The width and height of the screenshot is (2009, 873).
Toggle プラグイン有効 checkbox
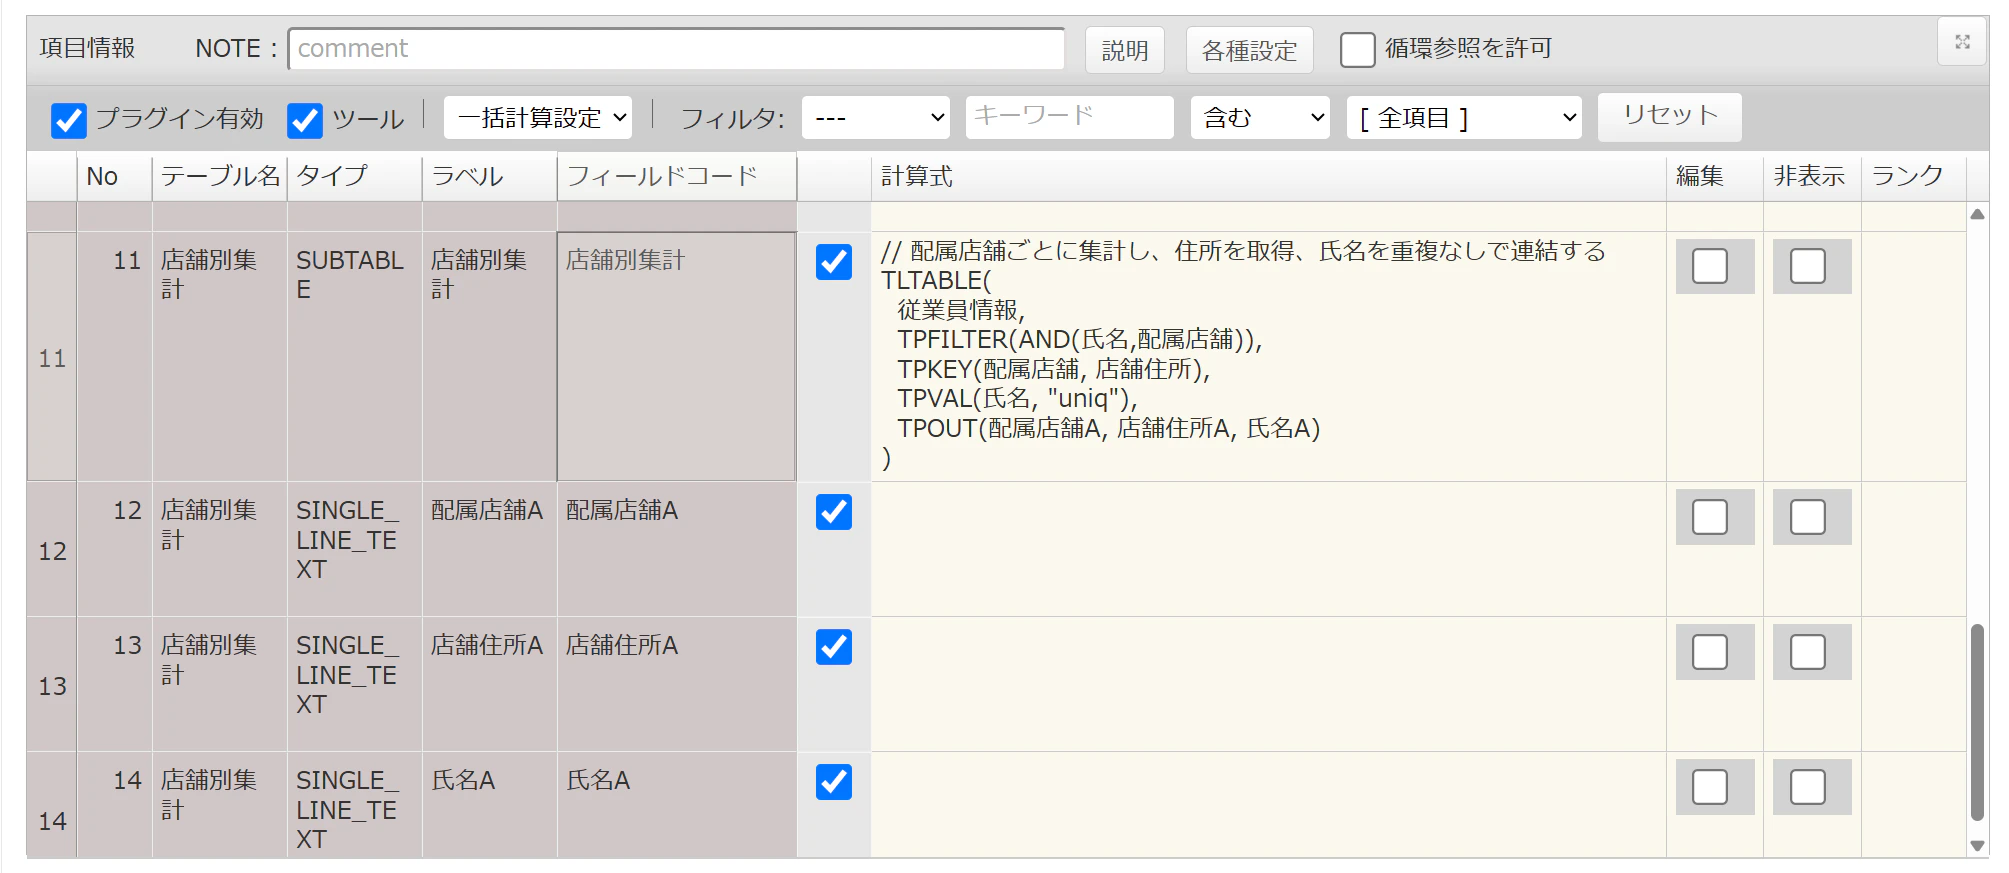(x=69, y=120)
